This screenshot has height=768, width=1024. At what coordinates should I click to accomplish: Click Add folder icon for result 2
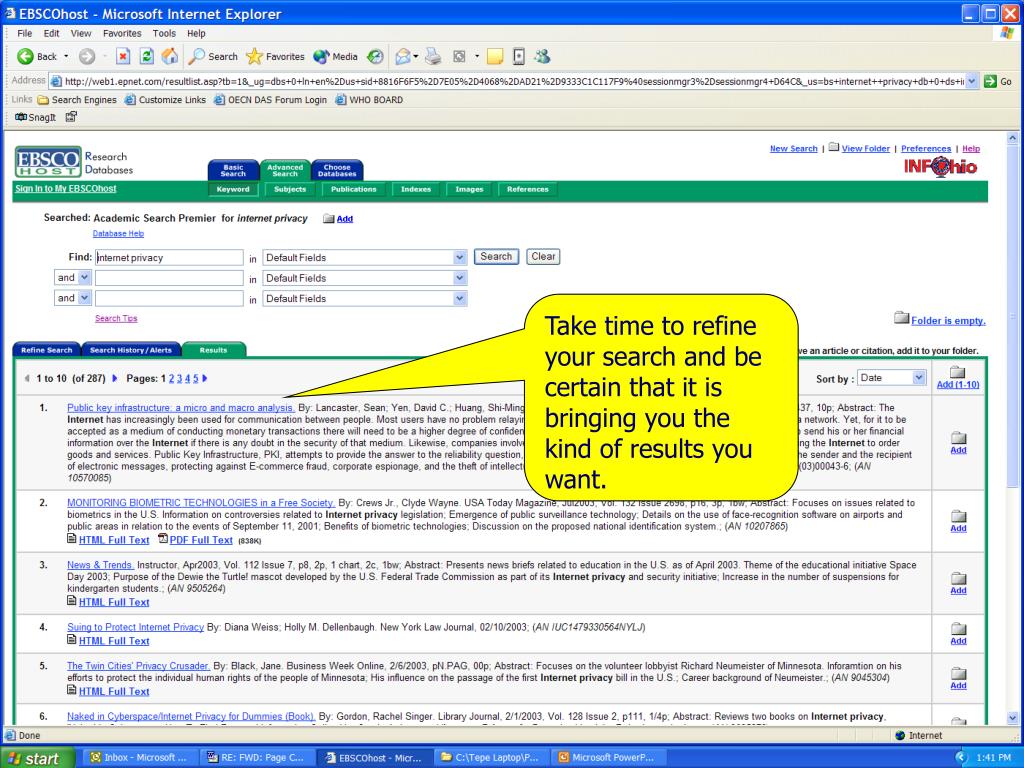coord(958,516)
